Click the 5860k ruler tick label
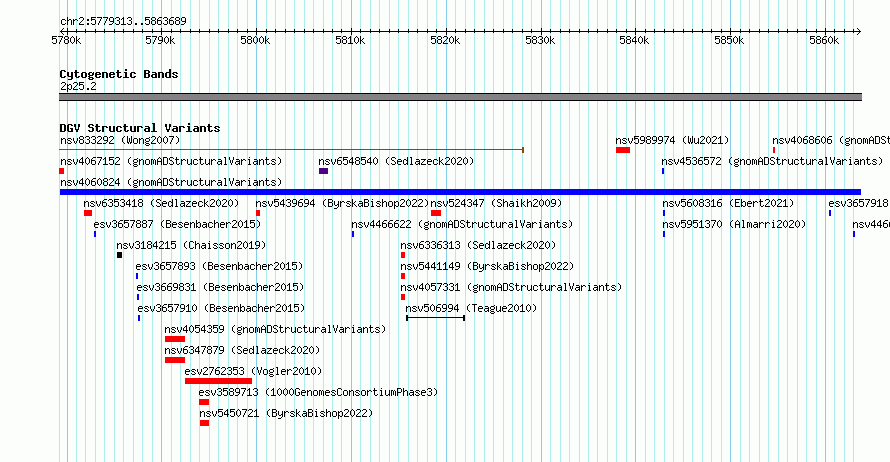 [x=824, y=41]
